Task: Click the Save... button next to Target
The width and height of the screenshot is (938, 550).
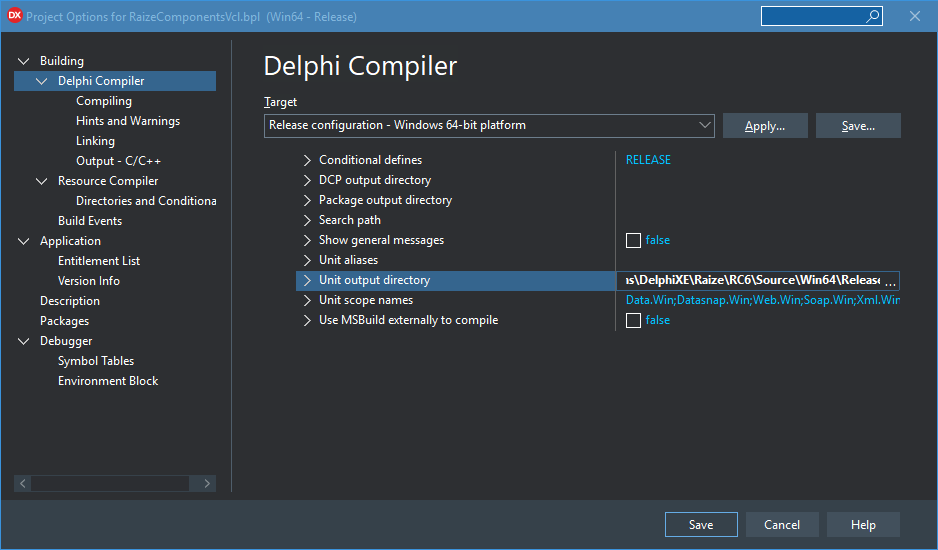Action: click(x=858, y=126)
